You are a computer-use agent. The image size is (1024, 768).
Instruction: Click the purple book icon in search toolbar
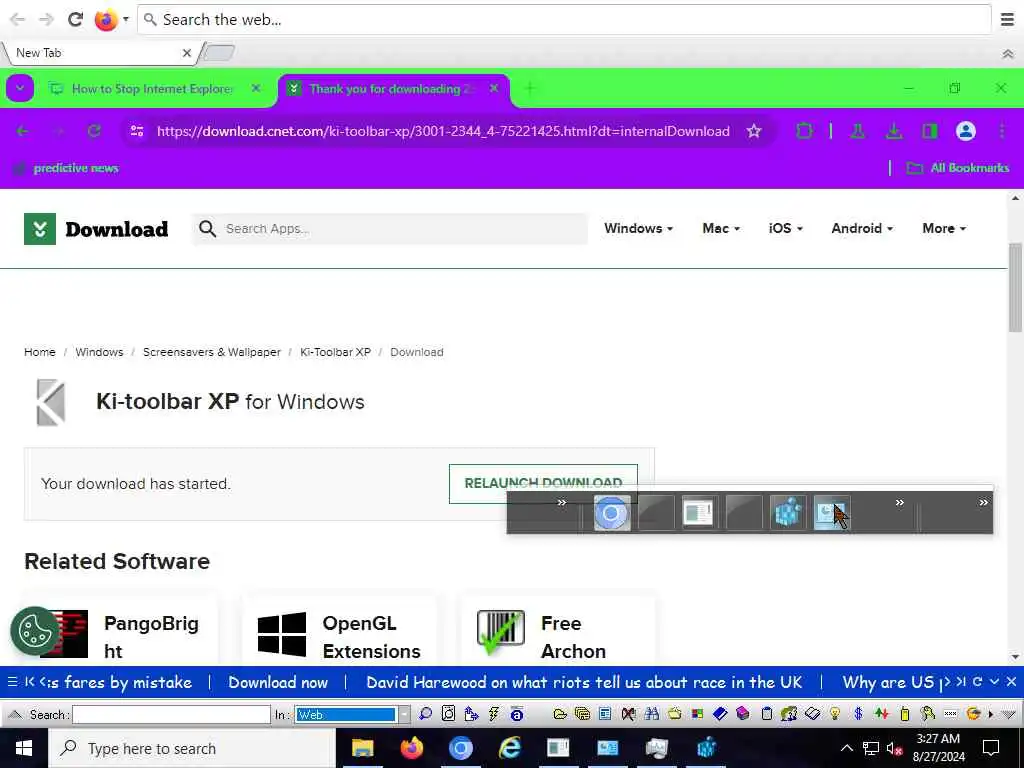pyautogui.click(x=743, y=714)
